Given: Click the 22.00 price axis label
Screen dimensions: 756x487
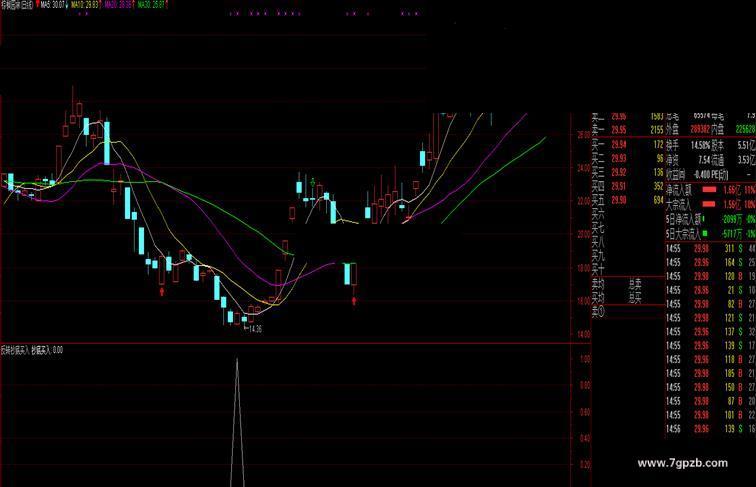Looking at the screenshot, I should click(584, 201).
